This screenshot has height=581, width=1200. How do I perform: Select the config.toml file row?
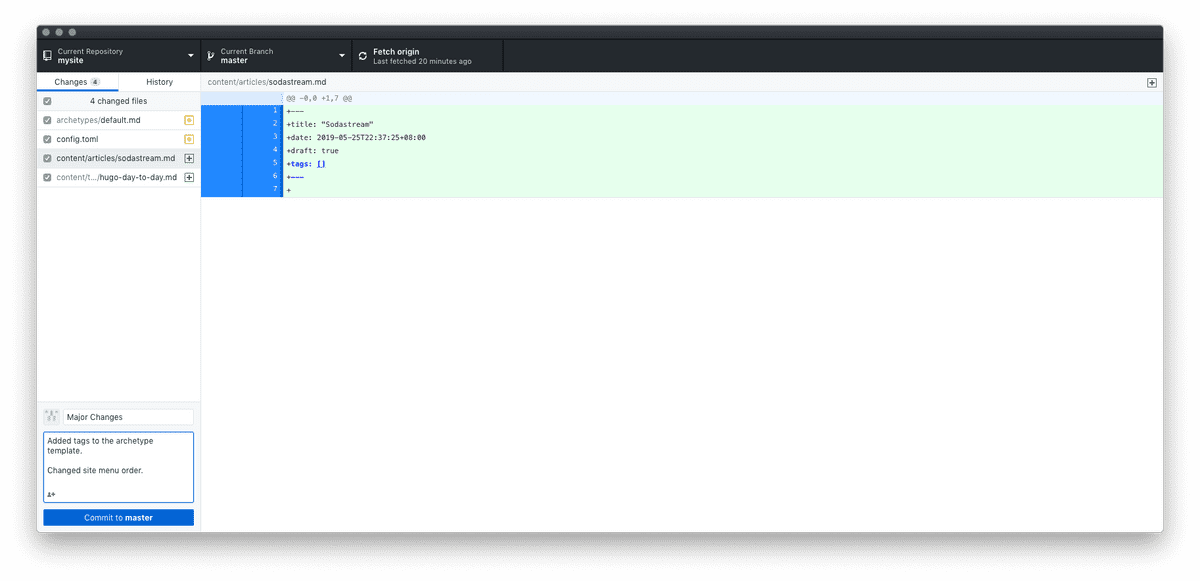(119, 139)
